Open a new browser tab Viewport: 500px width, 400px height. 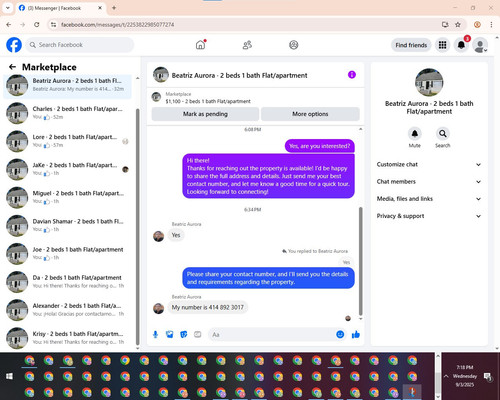pyautogui.click(x=114, y=8)
